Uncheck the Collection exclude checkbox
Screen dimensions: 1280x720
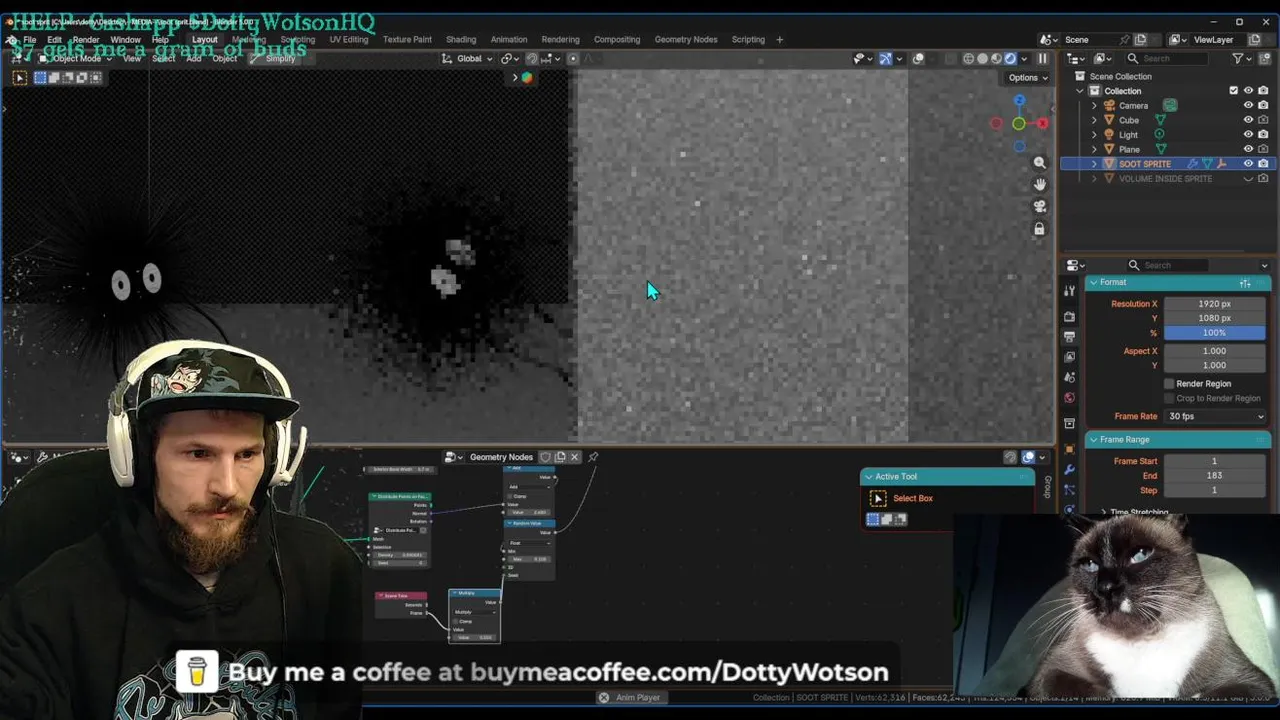[1233, 91]
